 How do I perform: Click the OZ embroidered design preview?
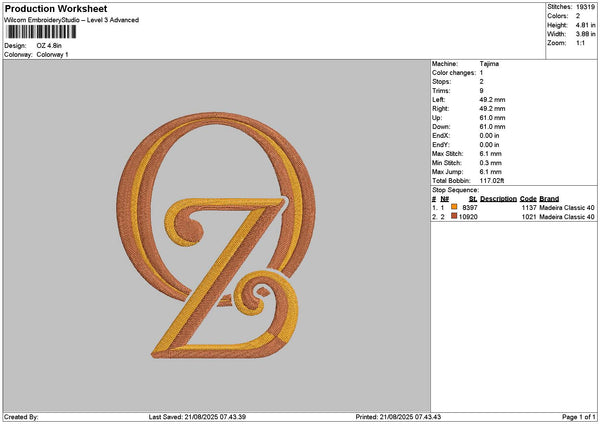[216, 235]
